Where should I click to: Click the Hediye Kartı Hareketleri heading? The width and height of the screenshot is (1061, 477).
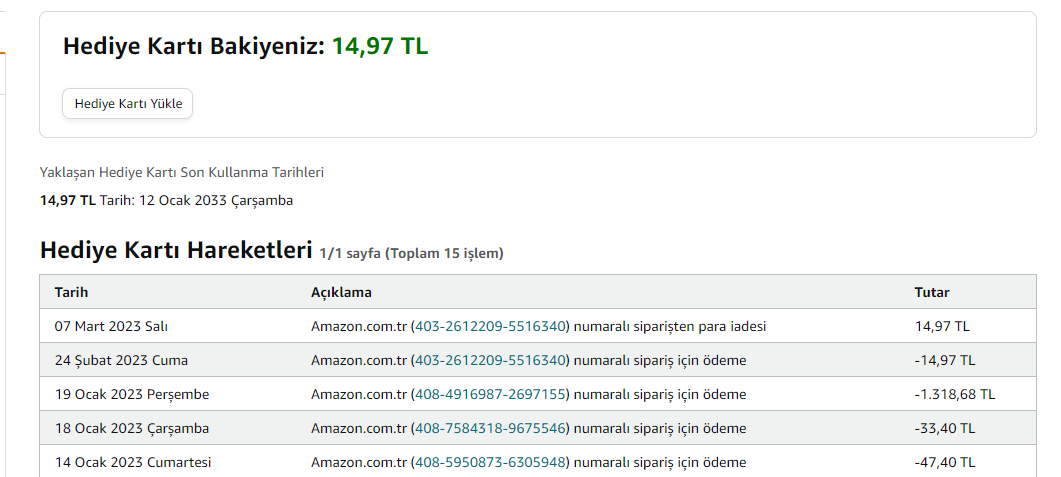176,250
